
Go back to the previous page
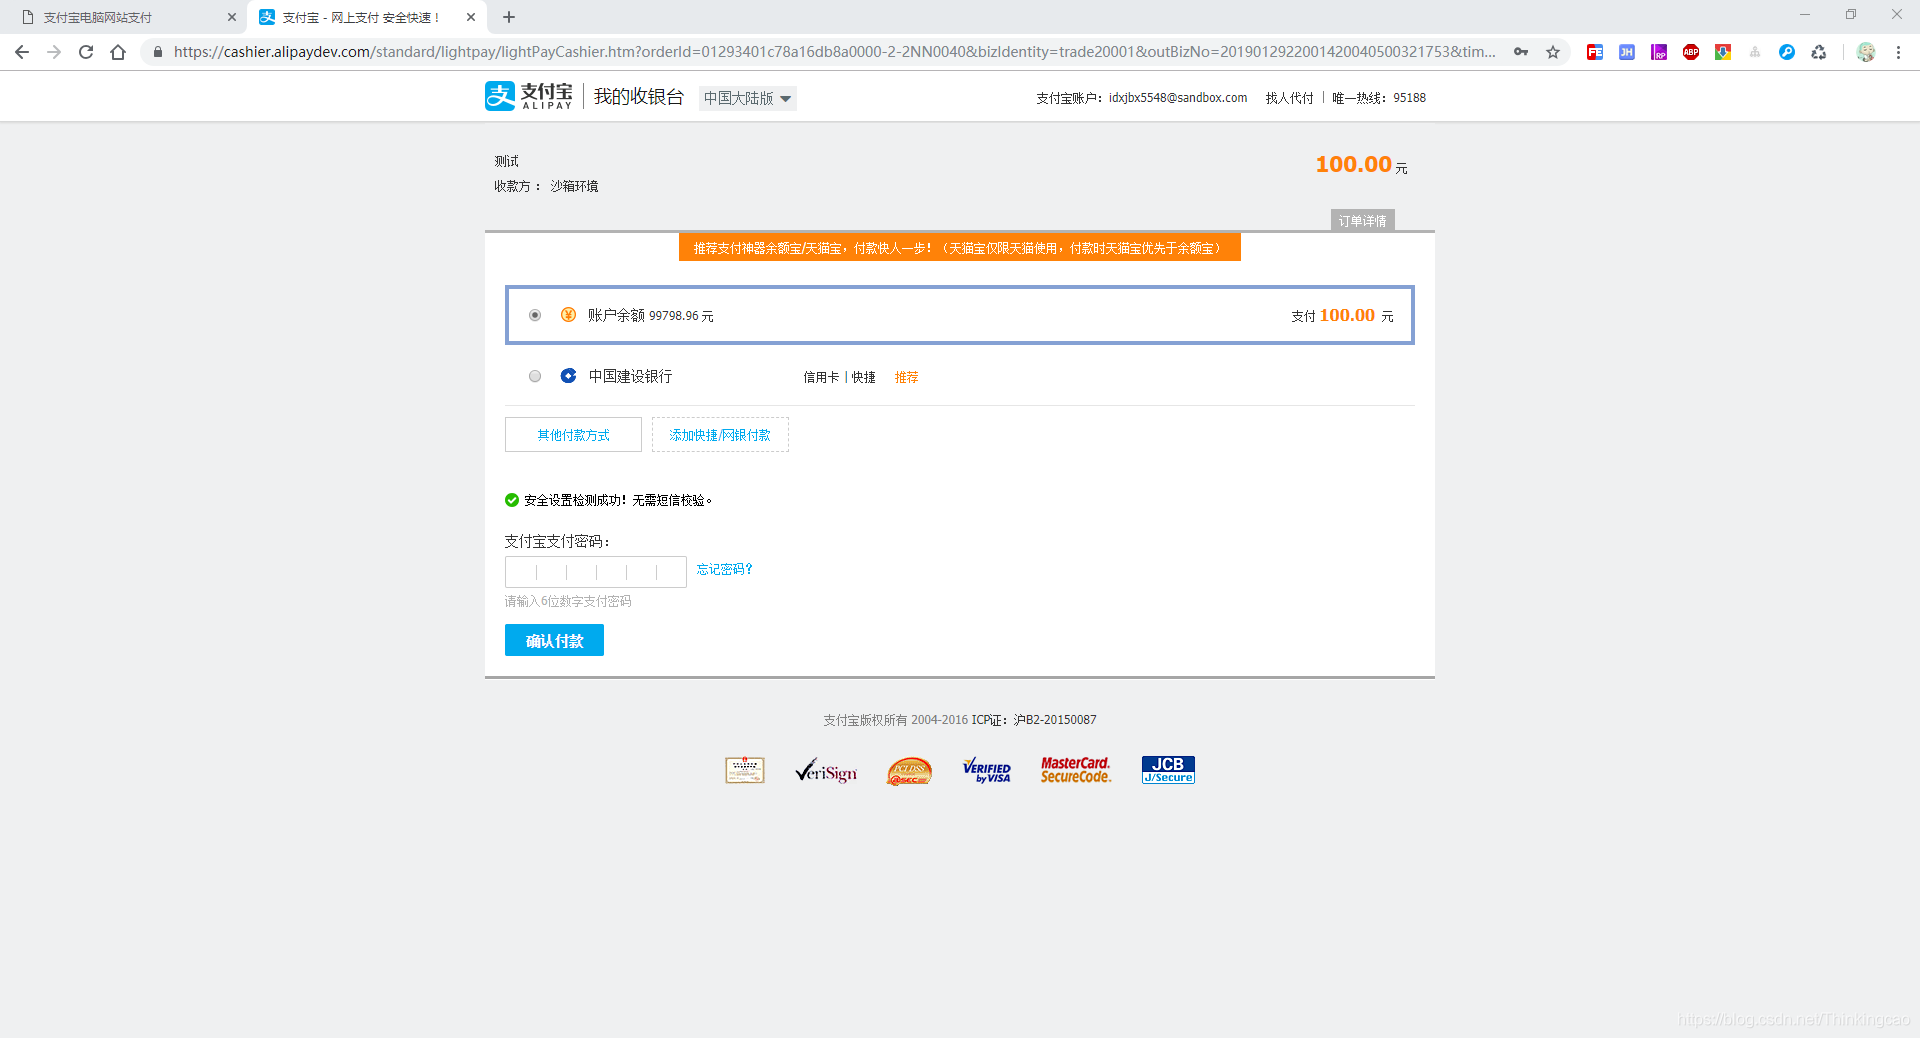(x=22, y=52)
